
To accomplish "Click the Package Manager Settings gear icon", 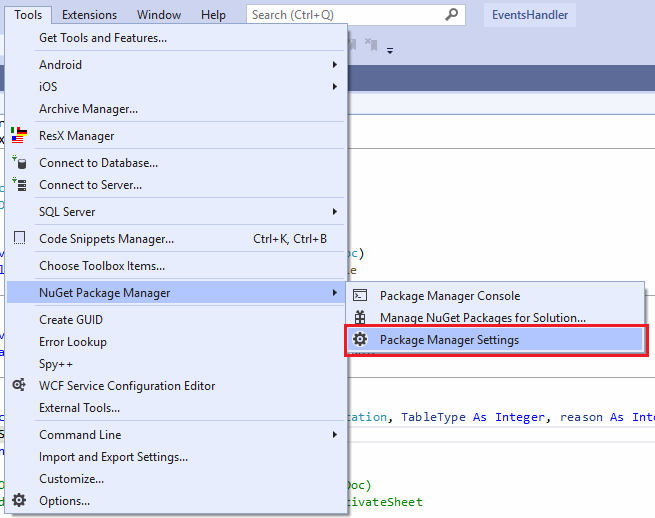I will click(360, 339).
